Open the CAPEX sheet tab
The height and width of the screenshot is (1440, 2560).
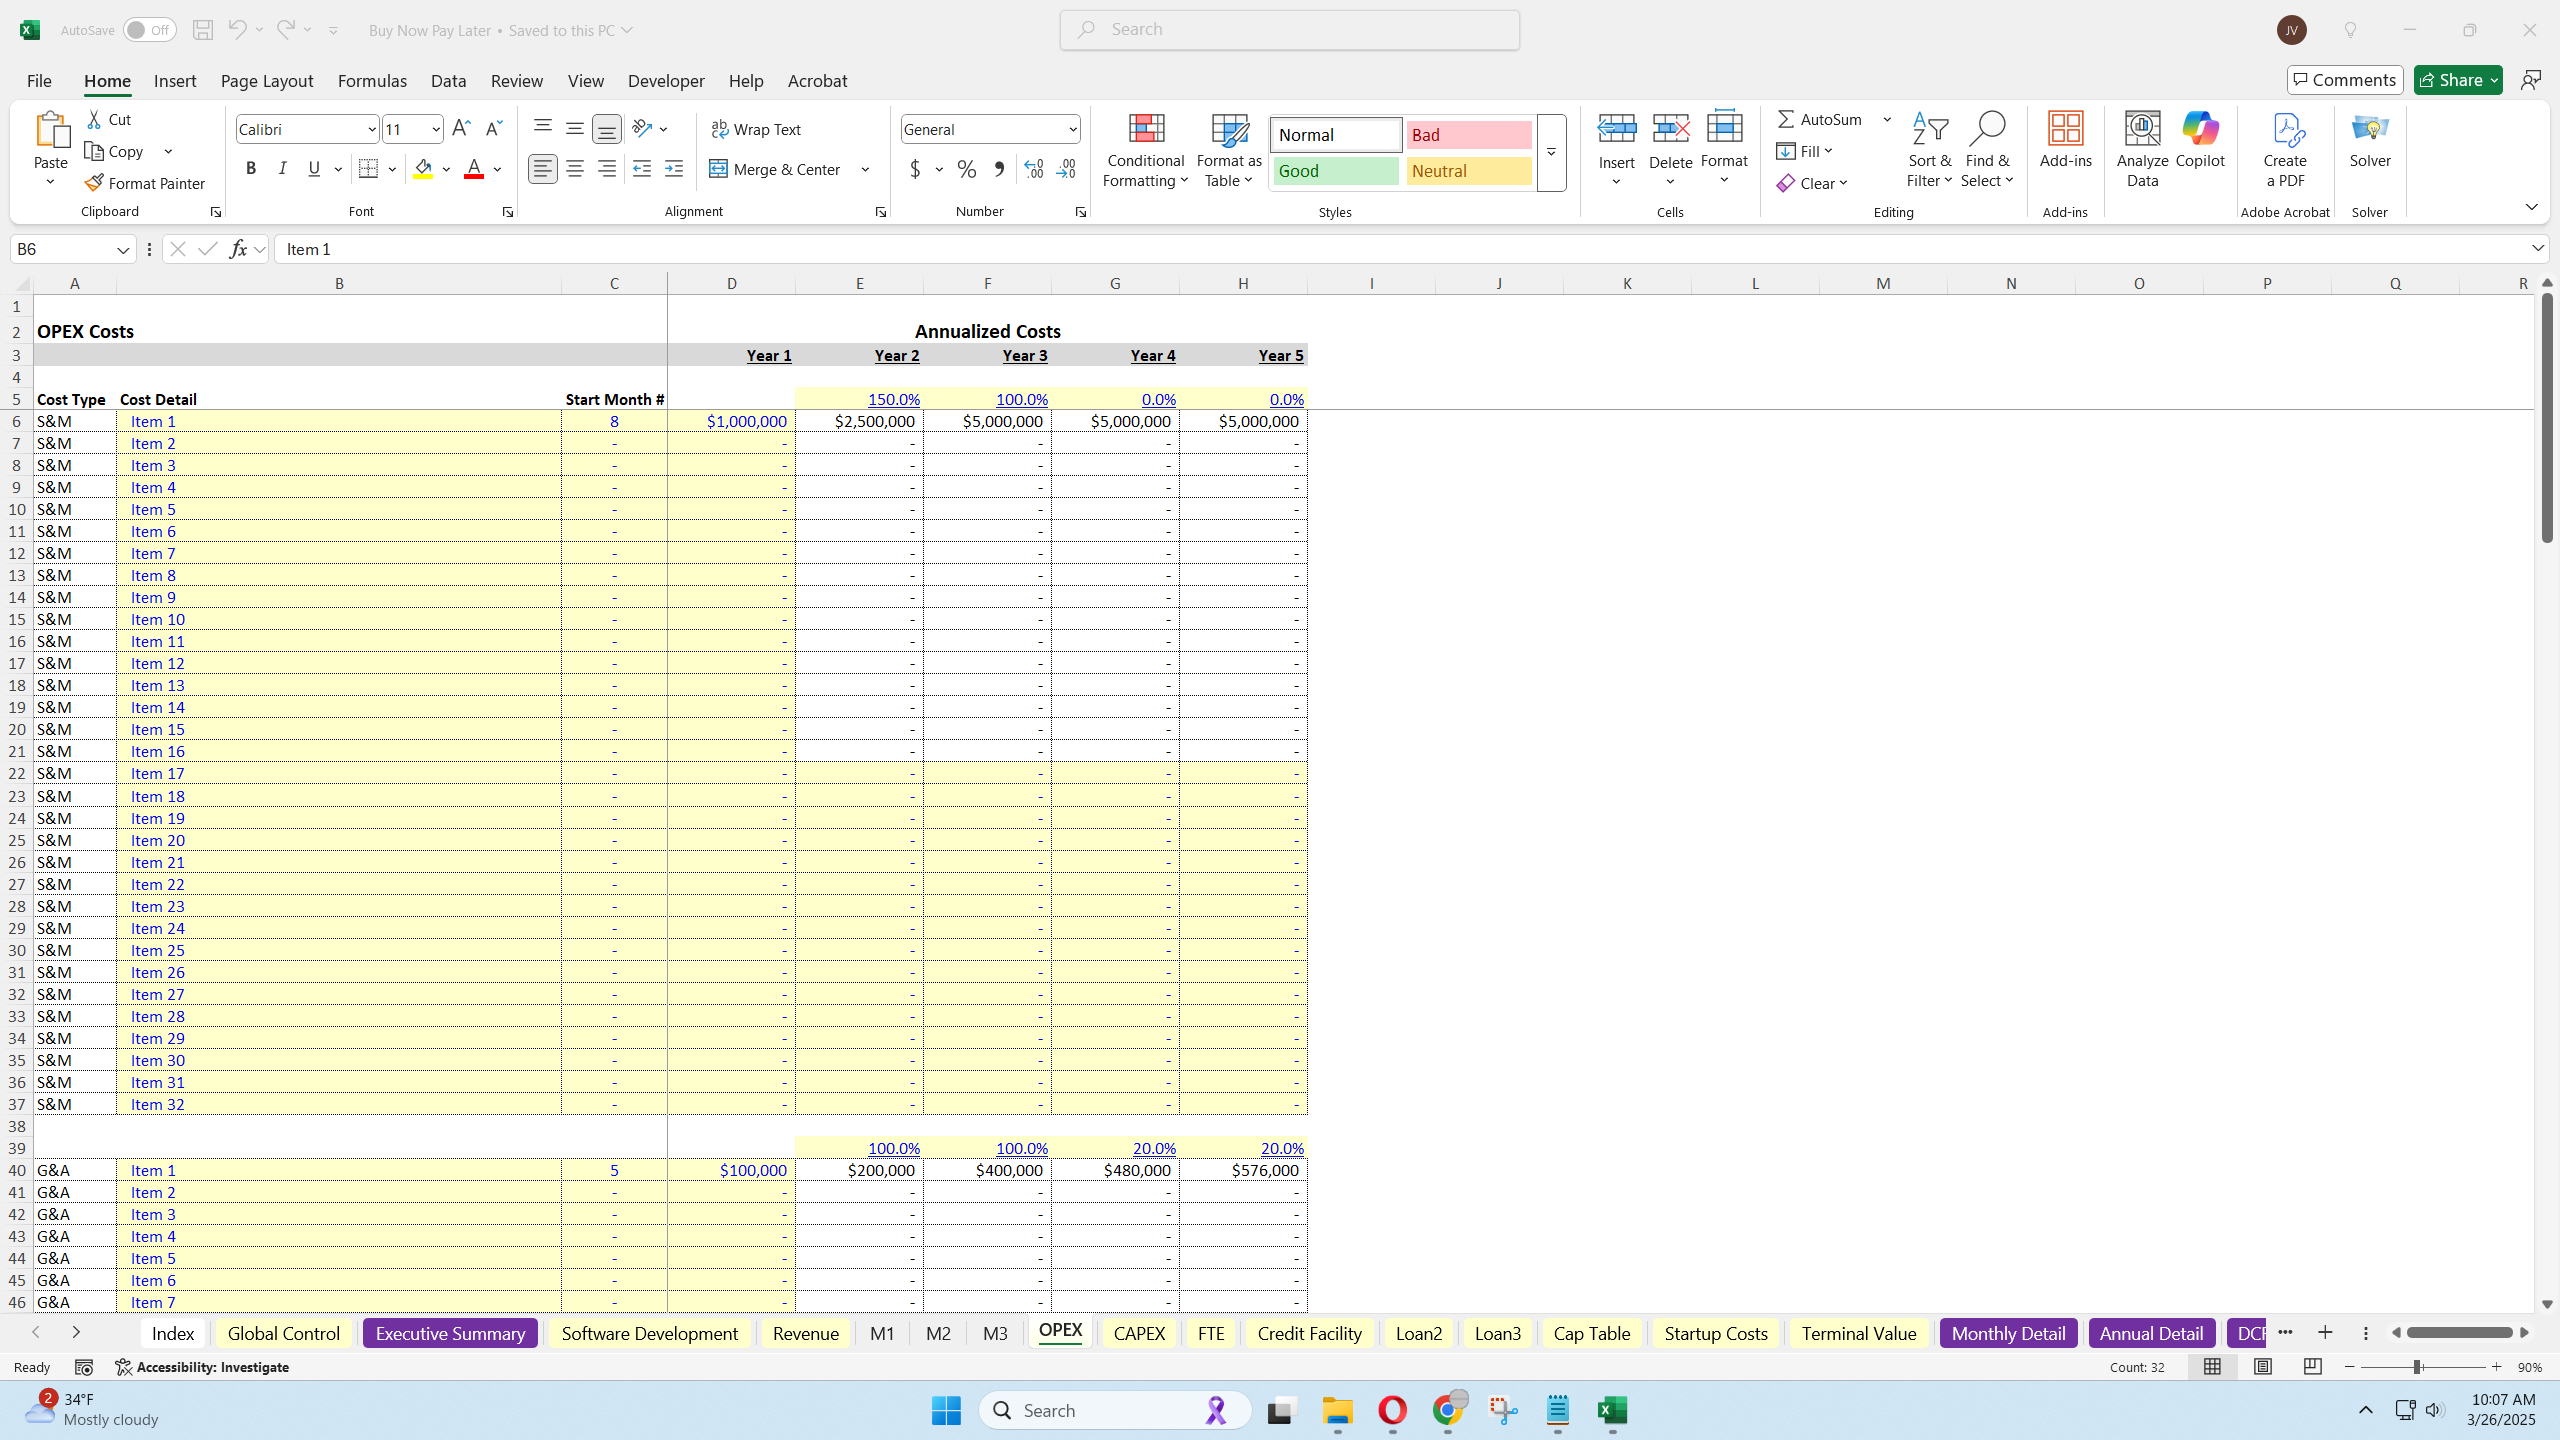pos(1137,1333)
